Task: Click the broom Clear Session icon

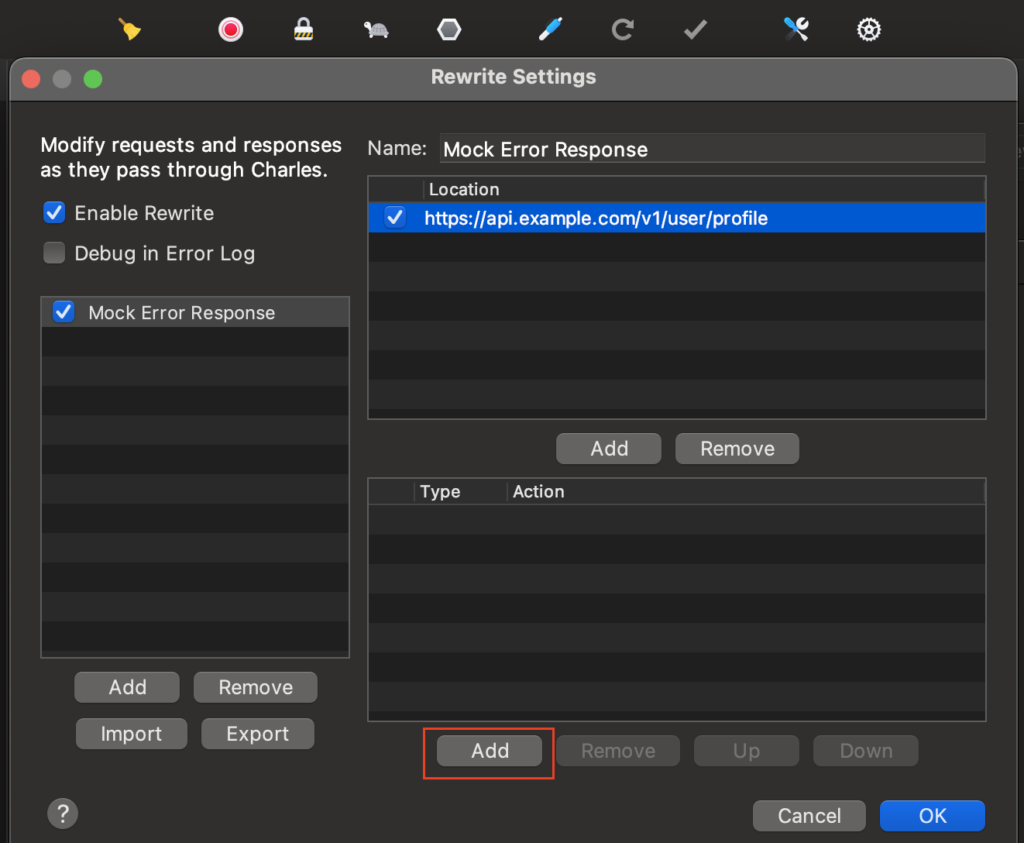Action: 130,30
